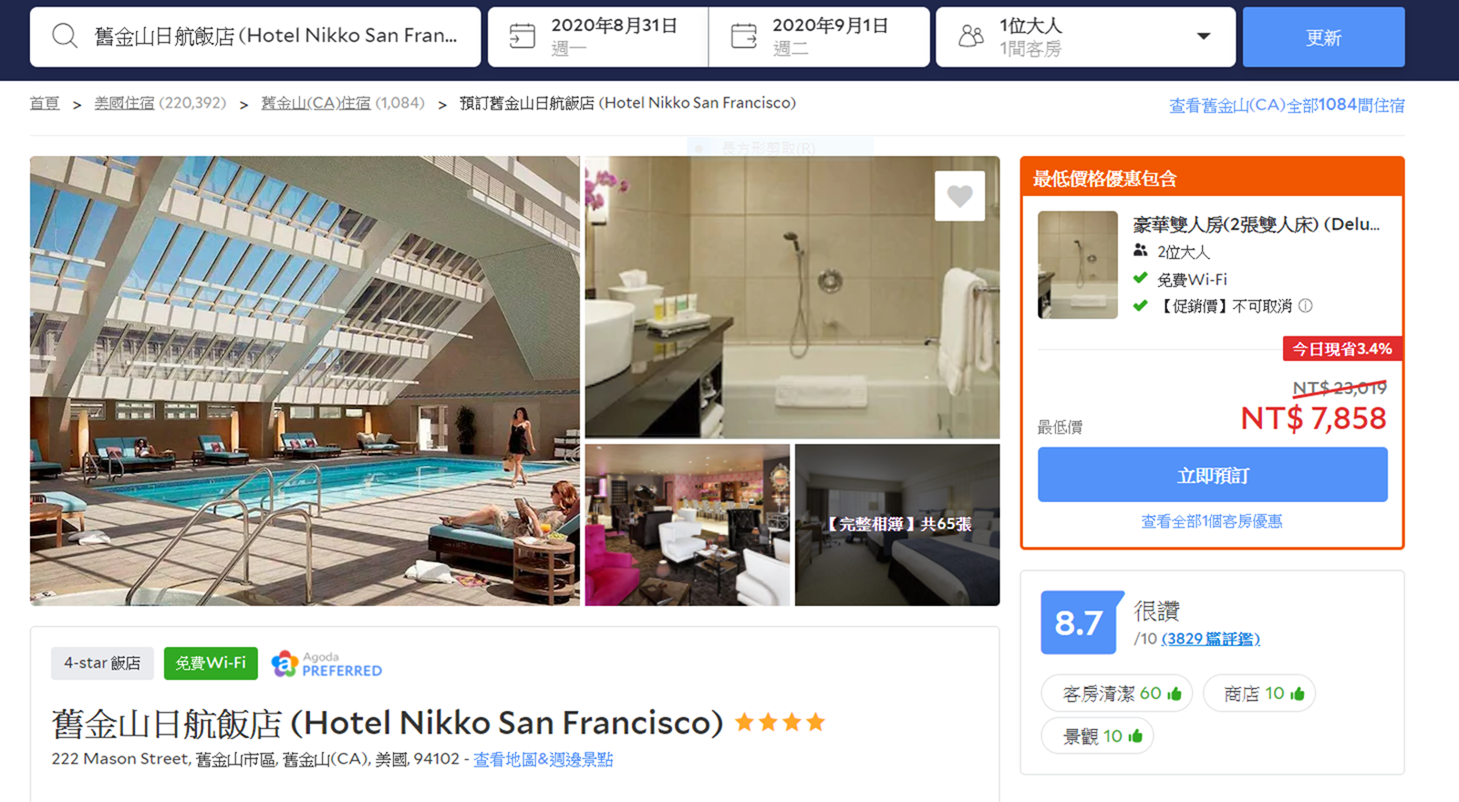Screen dimensions: 1459x802
Task: Go to 首頁 breadcrumb
Action: click(x=44, y=103)
